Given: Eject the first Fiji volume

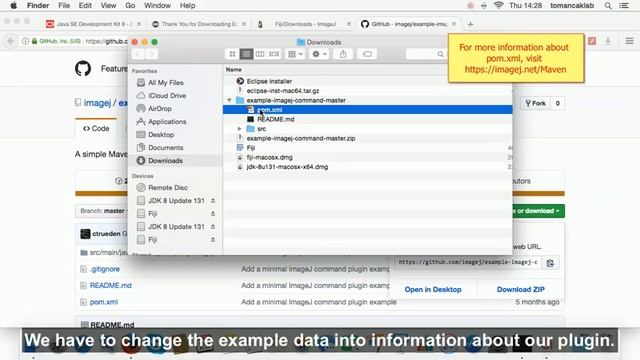Looking at the screenshot, I should pyautogui.click(x=213, y=214).
